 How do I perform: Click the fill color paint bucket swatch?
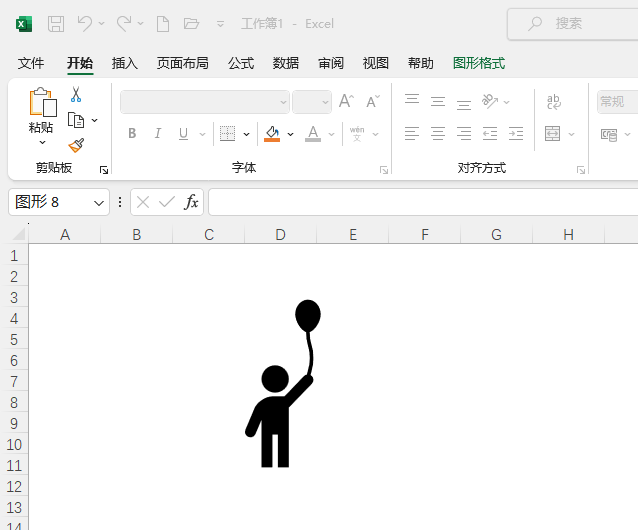[x=272, y=133]
